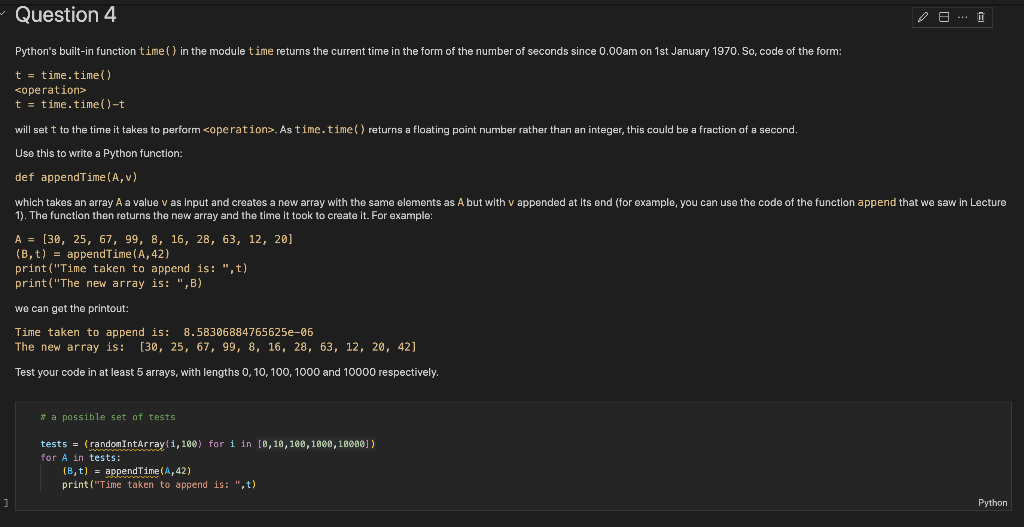Screen dimensions: 1024x527
Task: Click the Question 4 heading
Action: 65,14
